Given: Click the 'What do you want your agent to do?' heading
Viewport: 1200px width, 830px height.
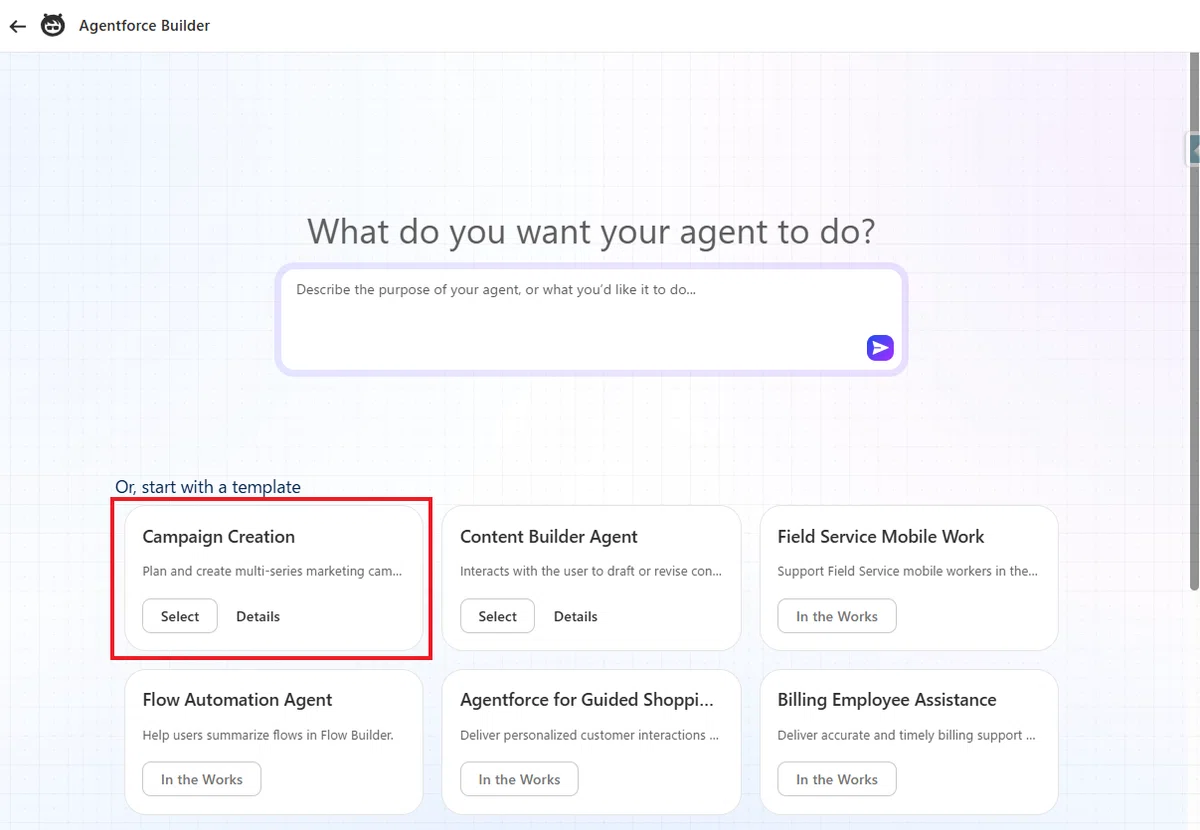Looking at the screenshot, I should point(591,231).
